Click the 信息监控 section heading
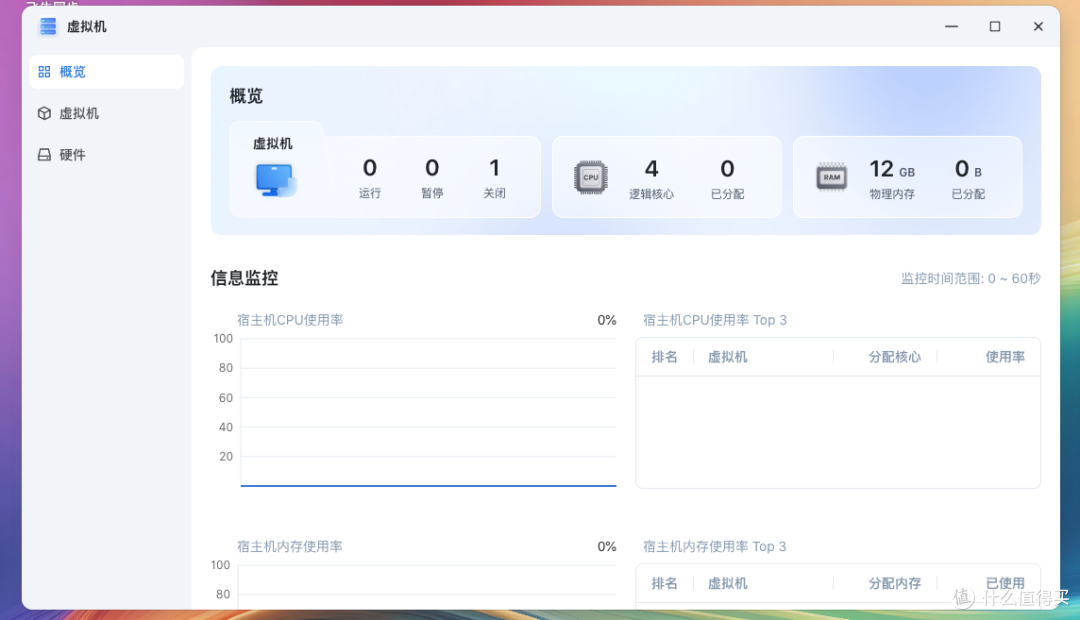The height and width of the screenshot is (620, 1080). 245,278
